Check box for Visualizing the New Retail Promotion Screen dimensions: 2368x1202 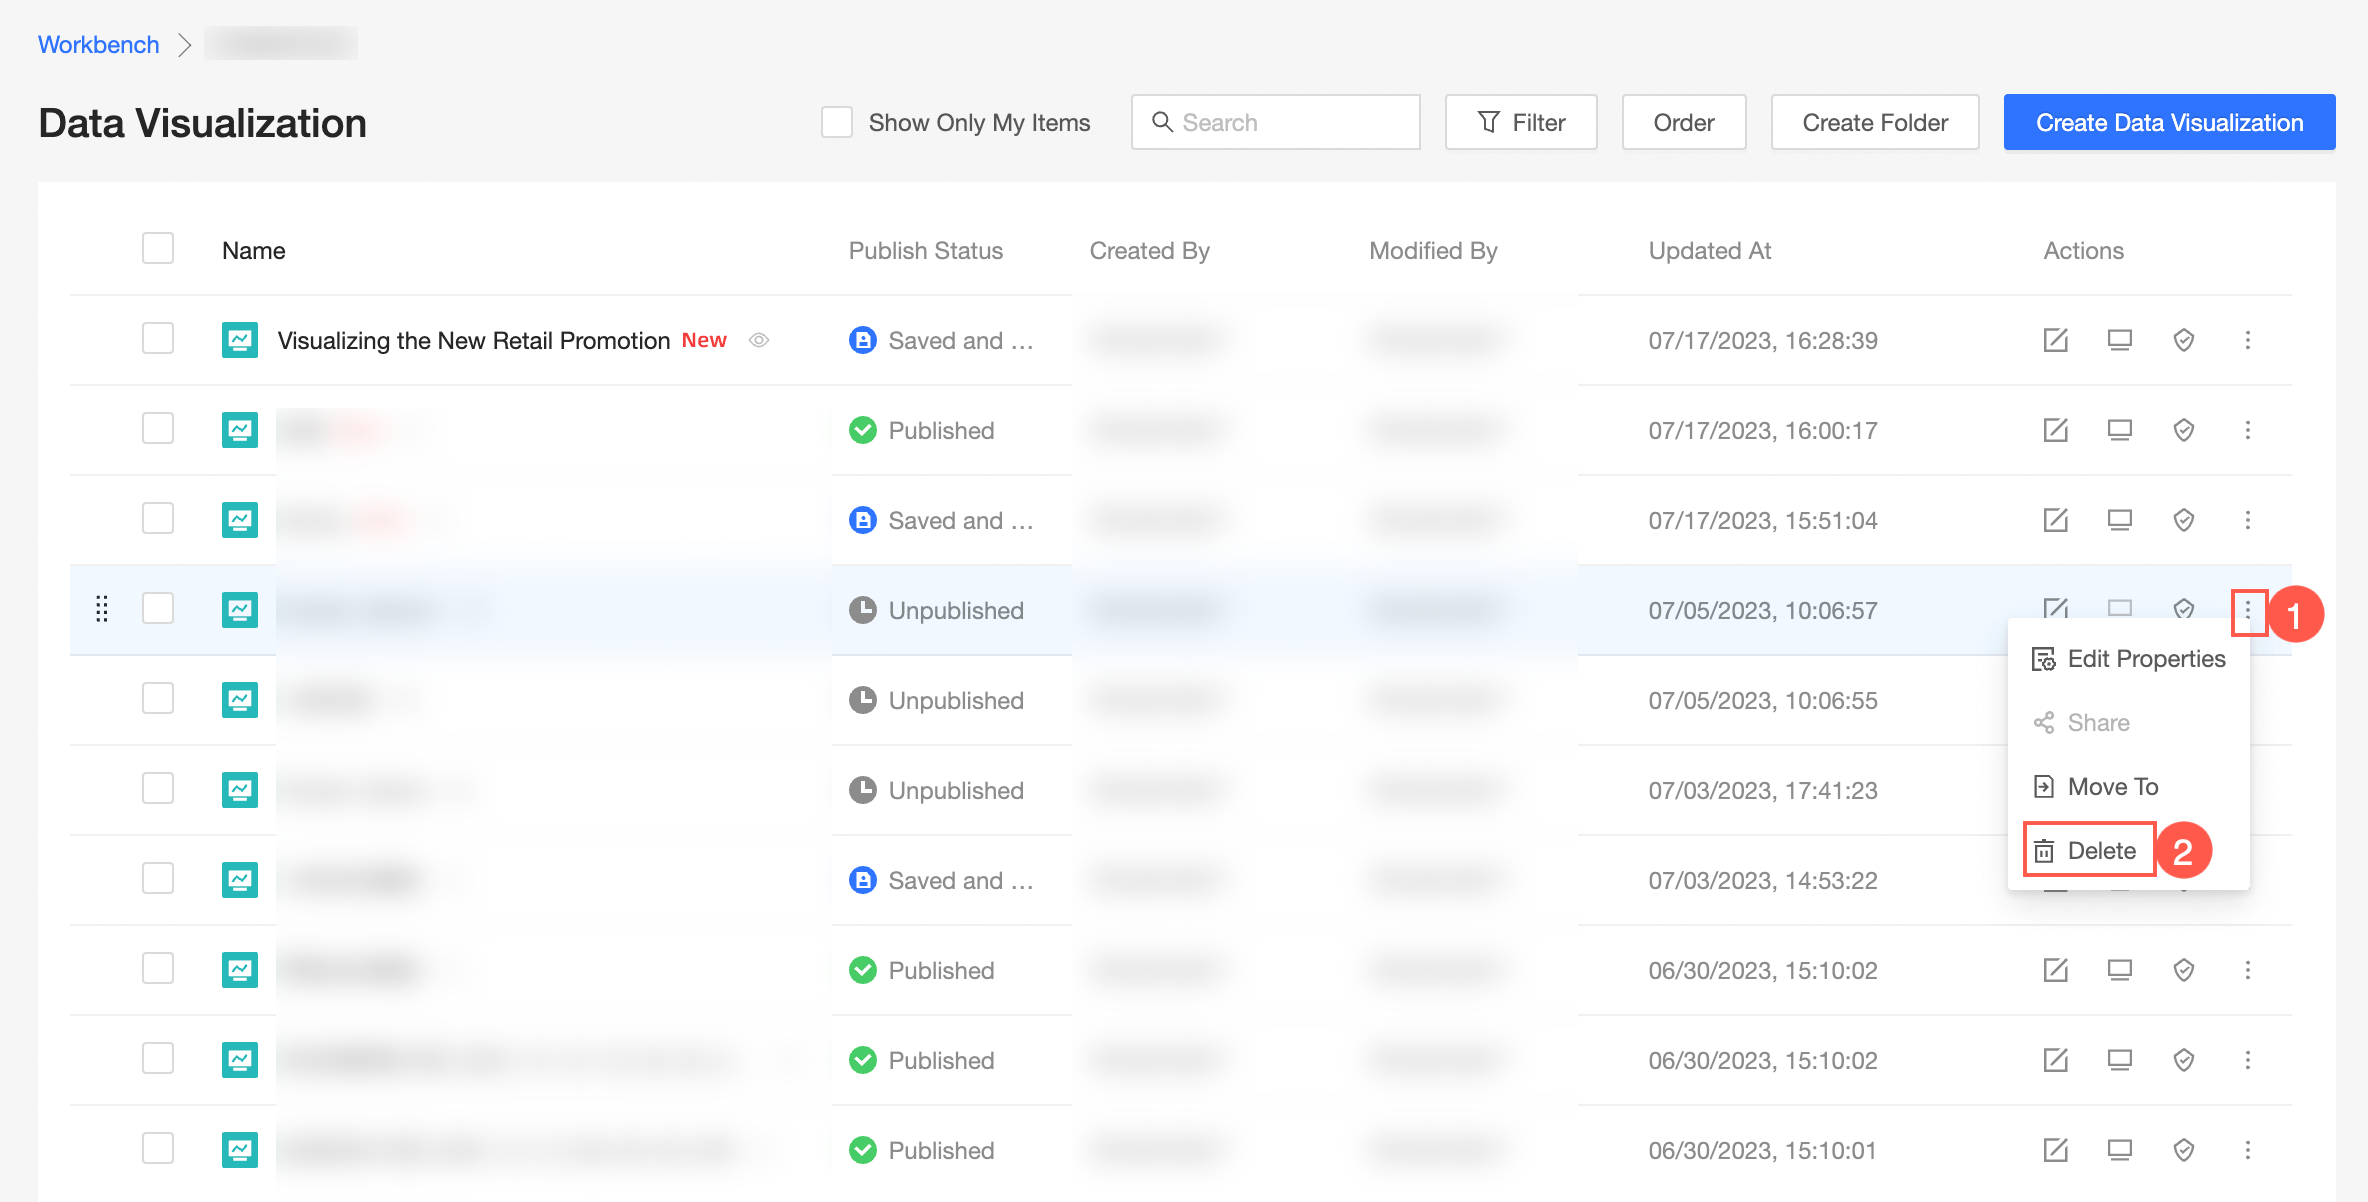tap(158, 339)
